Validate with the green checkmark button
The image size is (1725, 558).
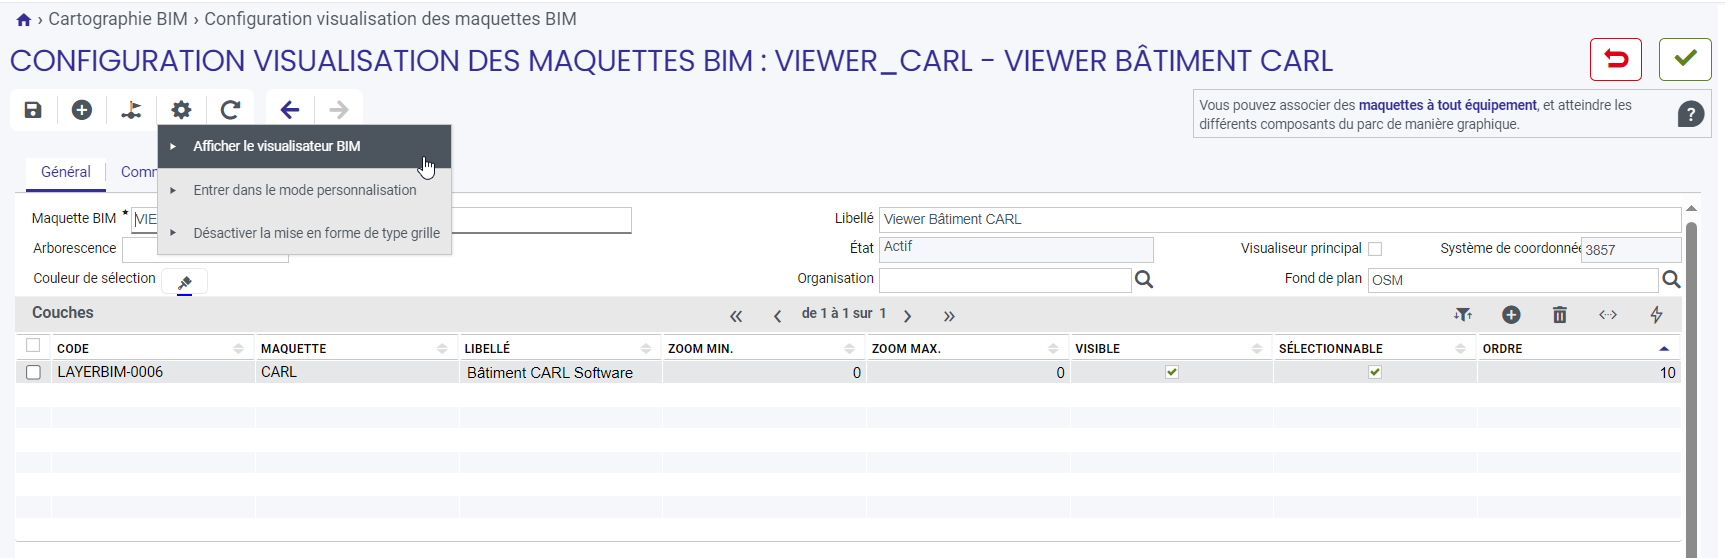click(1685, 60)
